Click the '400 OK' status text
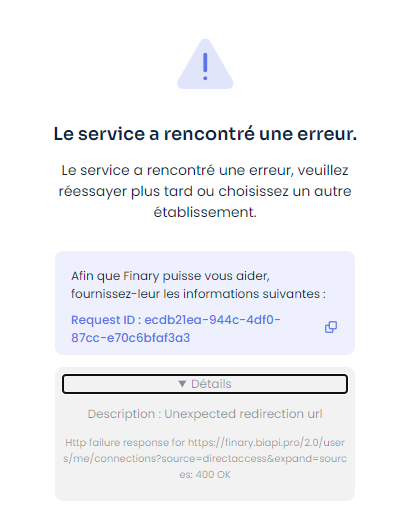This screenshot has height=520, width=414. point(213,475)
